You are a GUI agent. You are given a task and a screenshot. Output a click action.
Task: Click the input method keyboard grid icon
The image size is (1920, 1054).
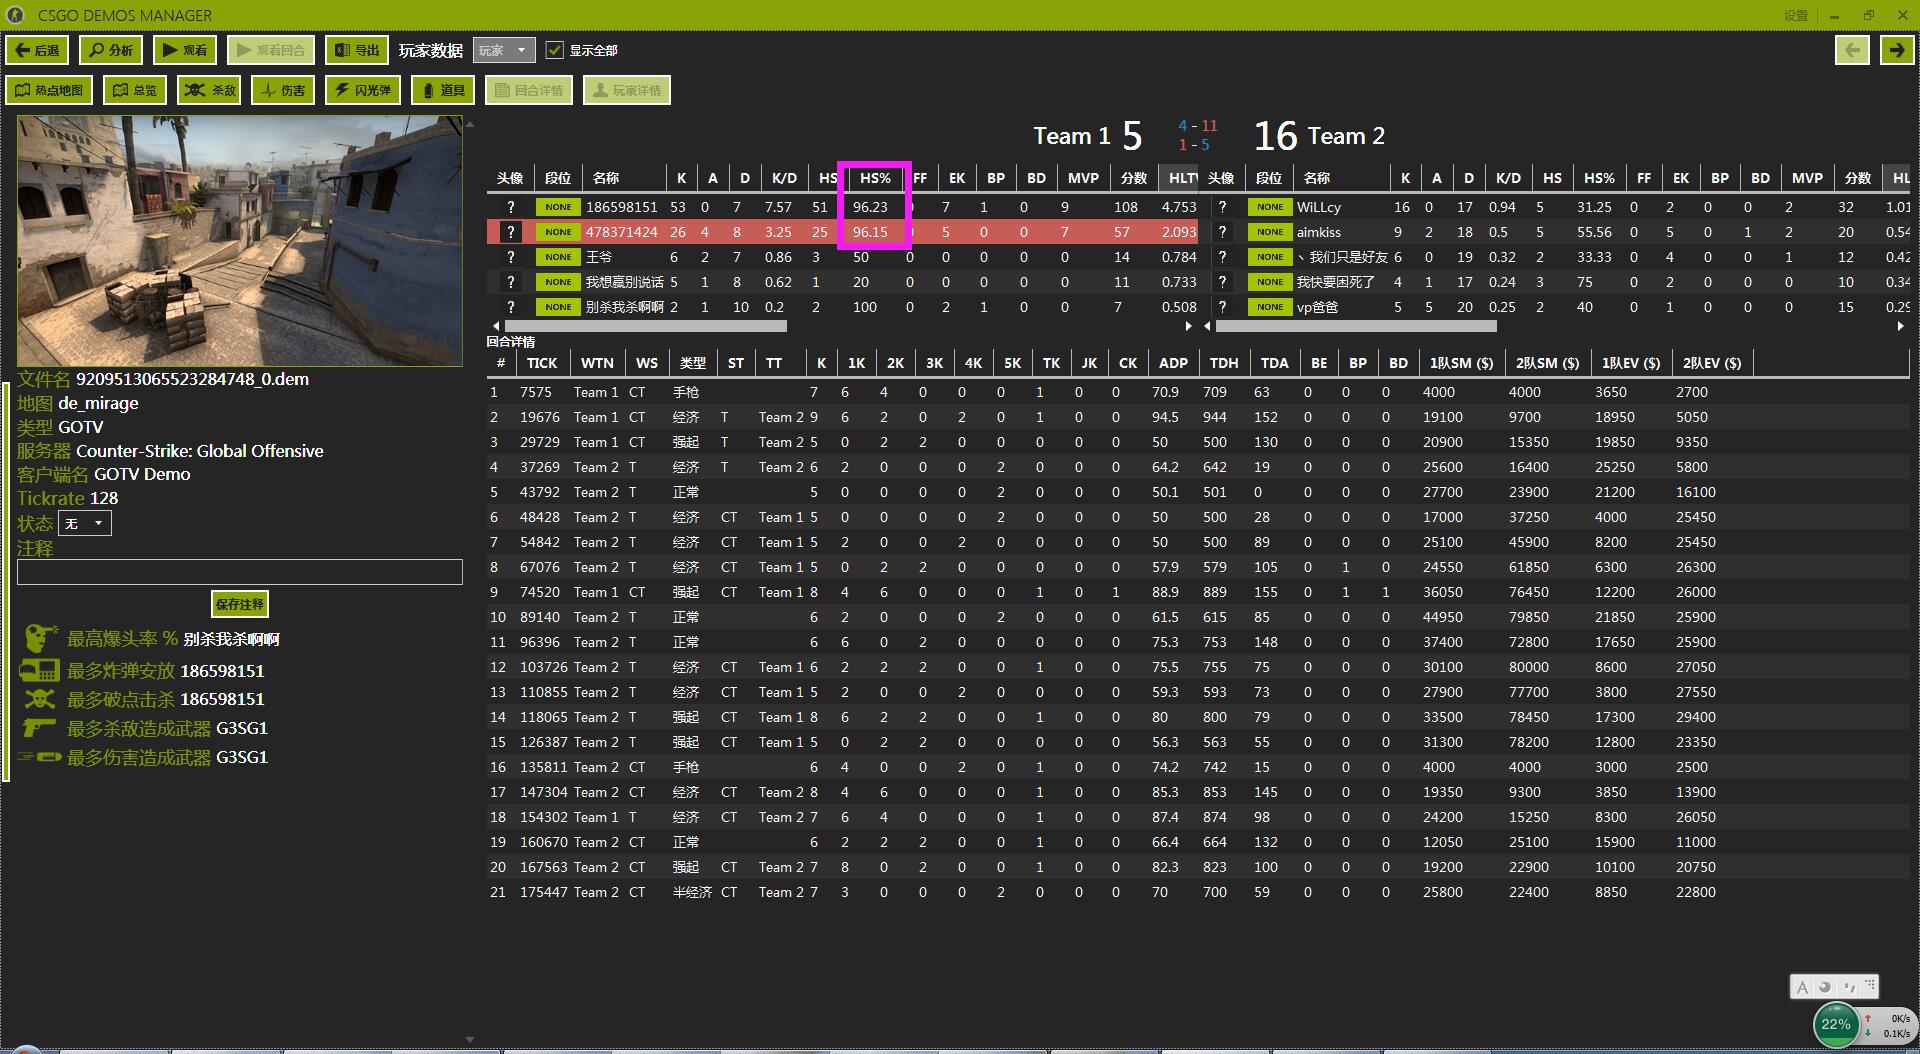tap(1869, 987)
